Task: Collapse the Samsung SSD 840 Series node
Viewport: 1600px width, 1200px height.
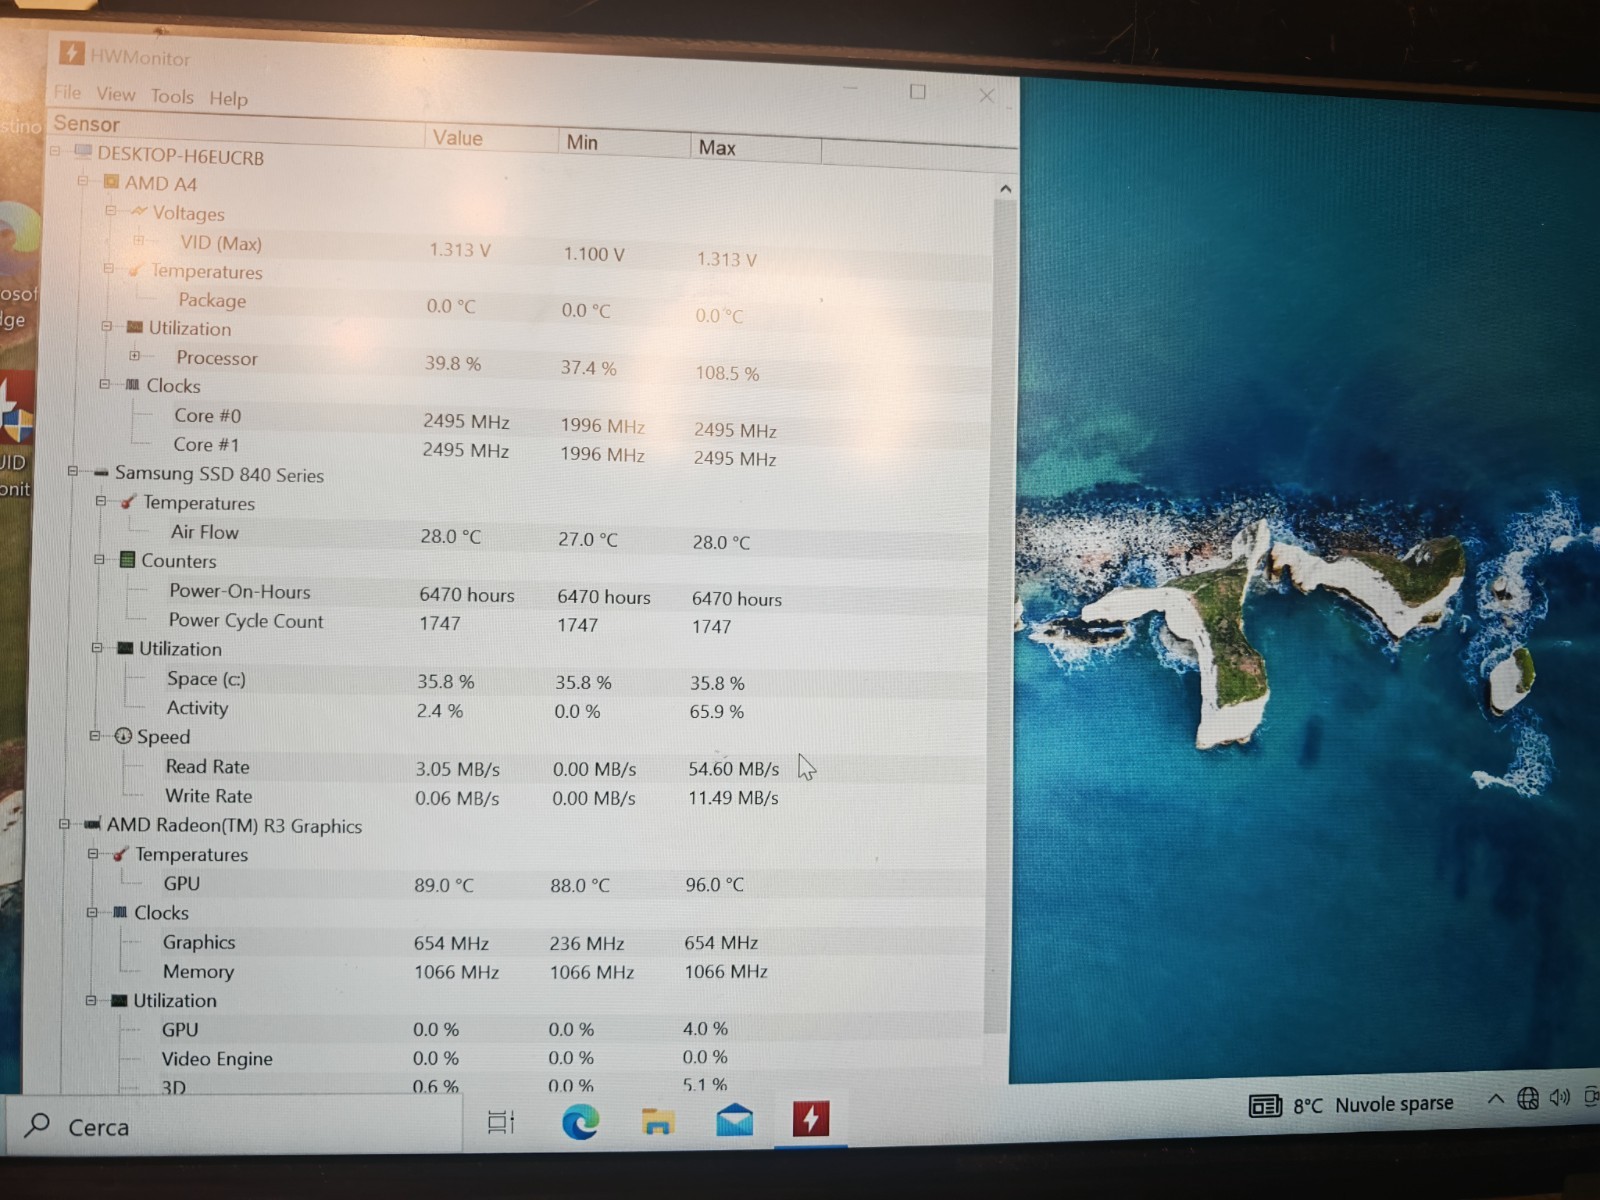Action: [x=73, y=471]
